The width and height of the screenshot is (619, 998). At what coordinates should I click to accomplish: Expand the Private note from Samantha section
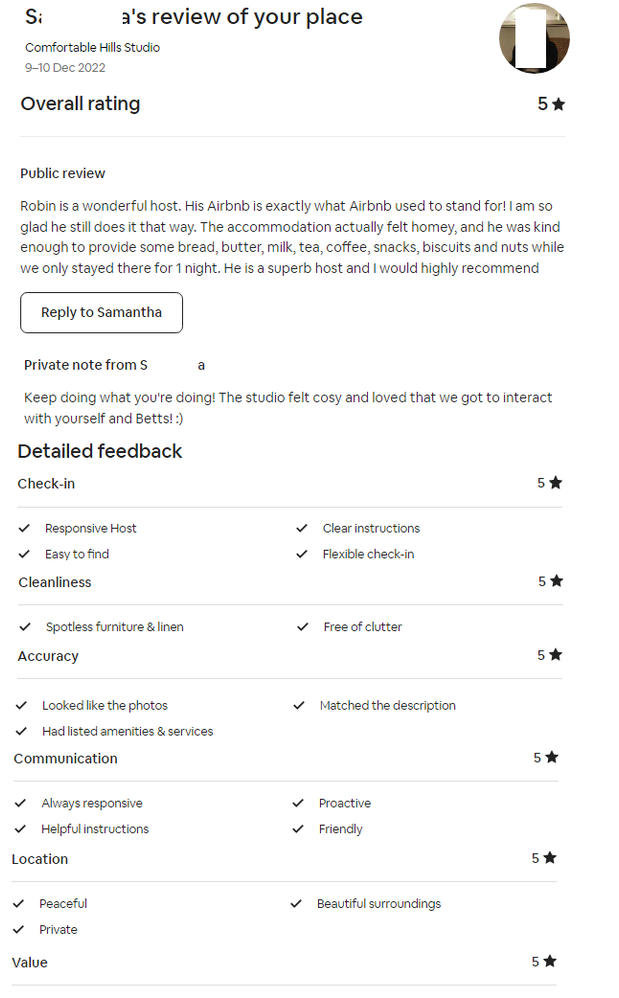(111, 365)
